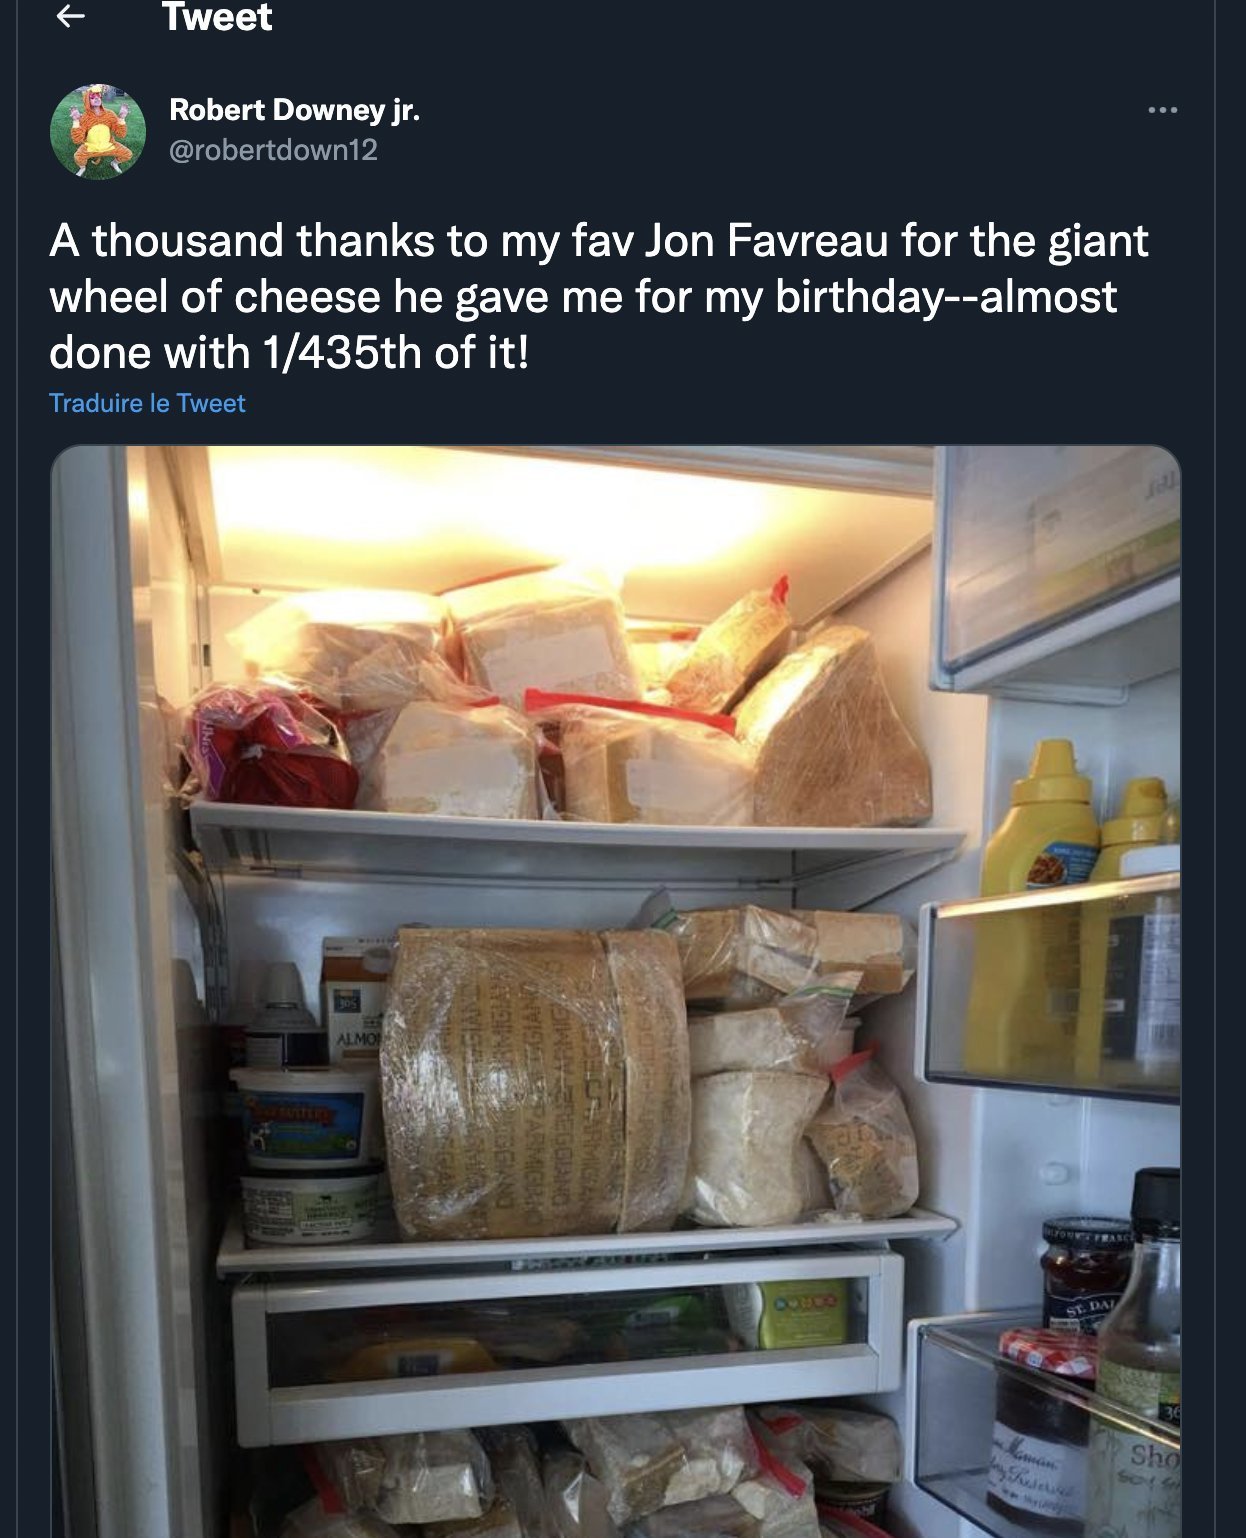Click the Tweet header title
The image size is (1246, 1538).
pos(216,17)
